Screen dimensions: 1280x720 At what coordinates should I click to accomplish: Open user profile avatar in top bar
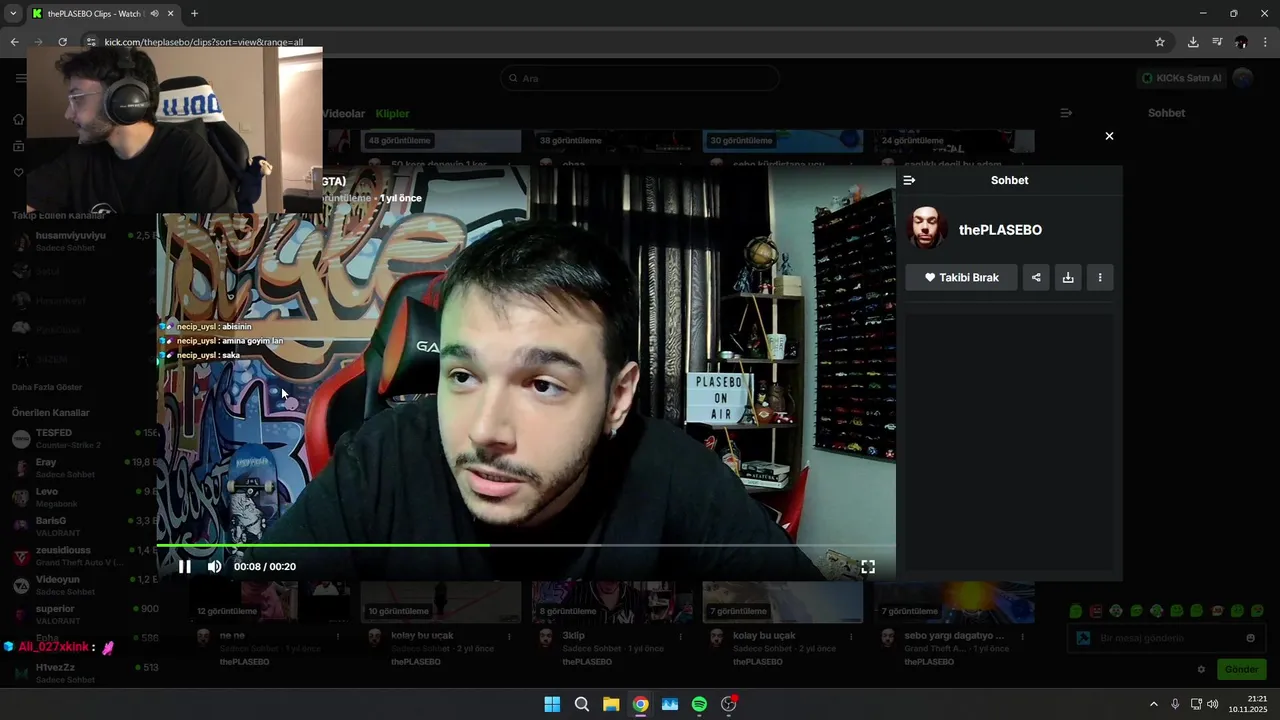(x=1242, y=78)
